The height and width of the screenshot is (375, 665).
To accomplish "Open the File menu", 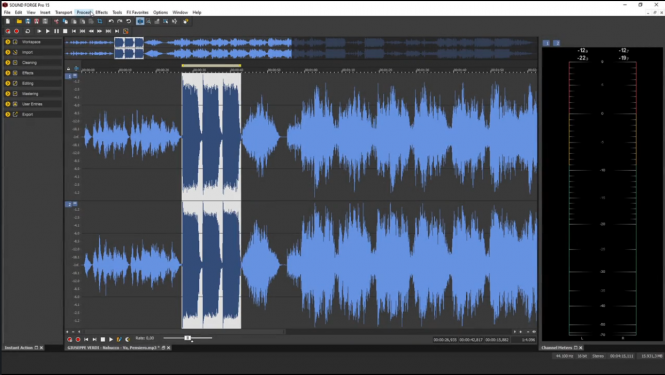I will (7, 12).
